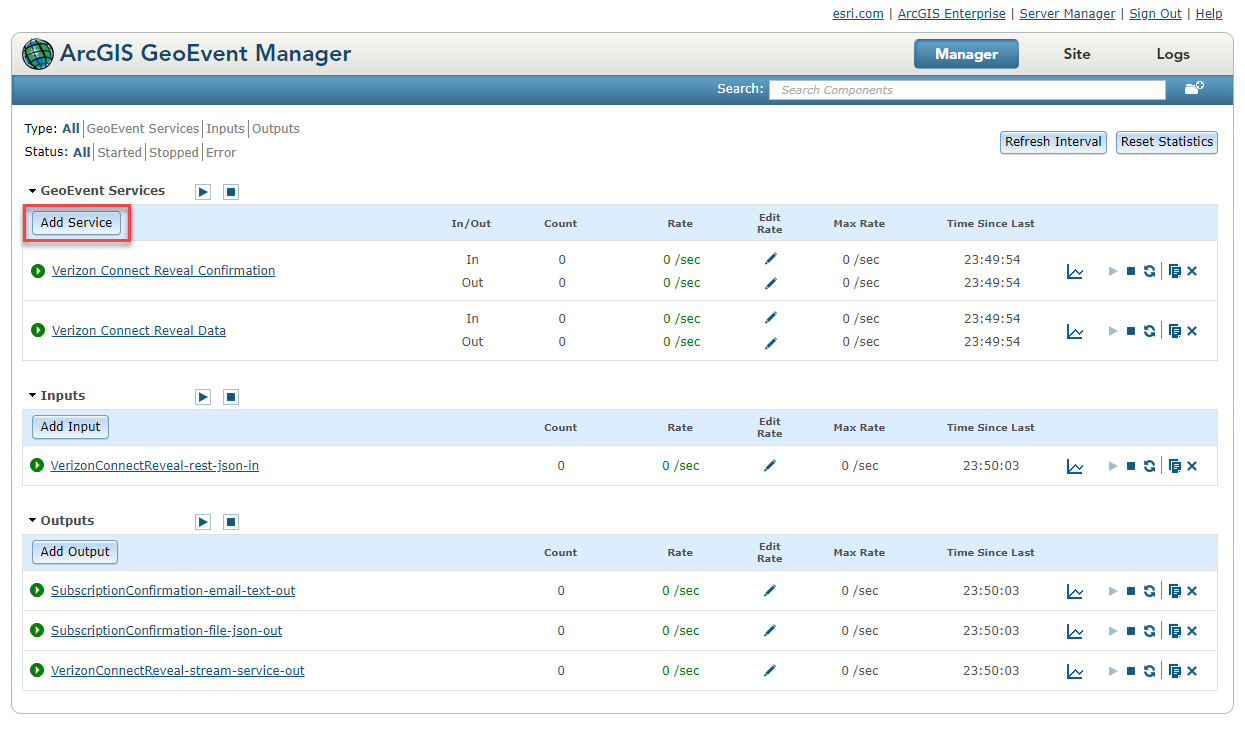Edit rate for VerizonConnectReveal-rest-json-in
This screenshot has height=752, width=1245.
[769, 465]
